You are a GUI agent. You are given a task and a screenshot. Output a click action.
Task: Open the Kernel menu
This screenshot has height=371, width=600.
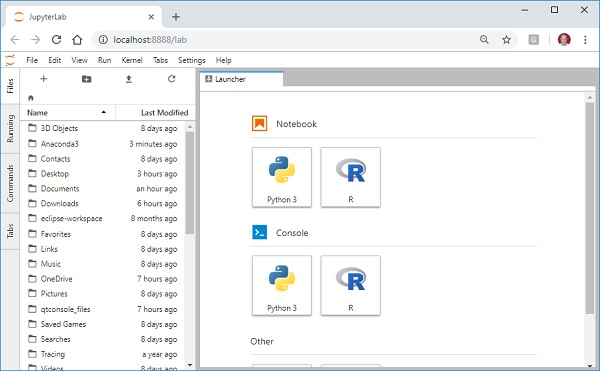point(132,60)
